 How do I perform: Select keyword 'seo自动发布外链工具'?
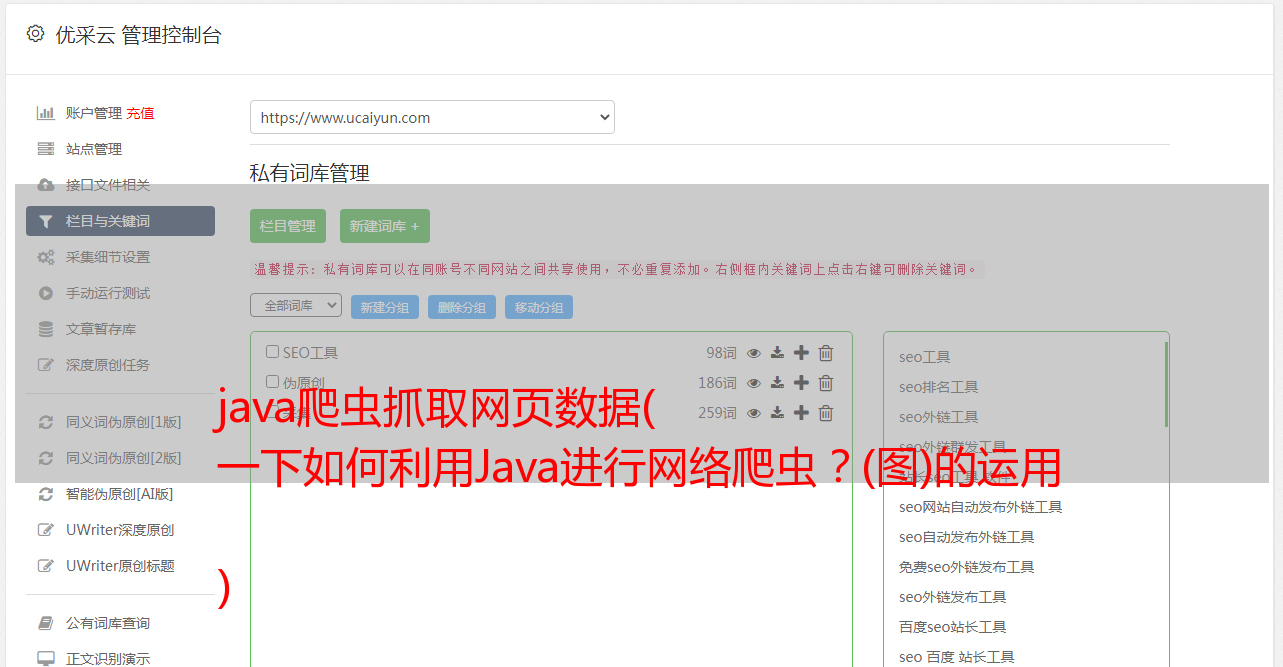[x=967, y=537]
